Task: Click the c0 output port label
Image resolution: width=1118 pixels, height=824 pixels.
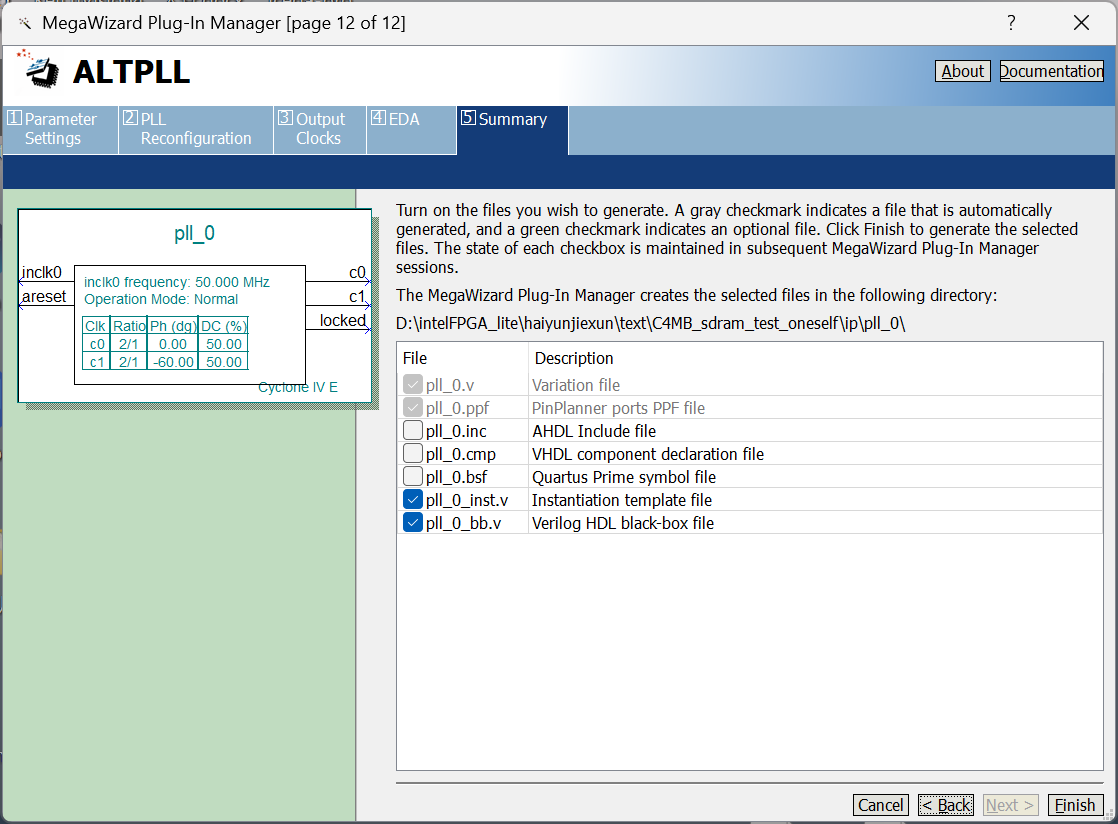Action: tap(357, 272)
